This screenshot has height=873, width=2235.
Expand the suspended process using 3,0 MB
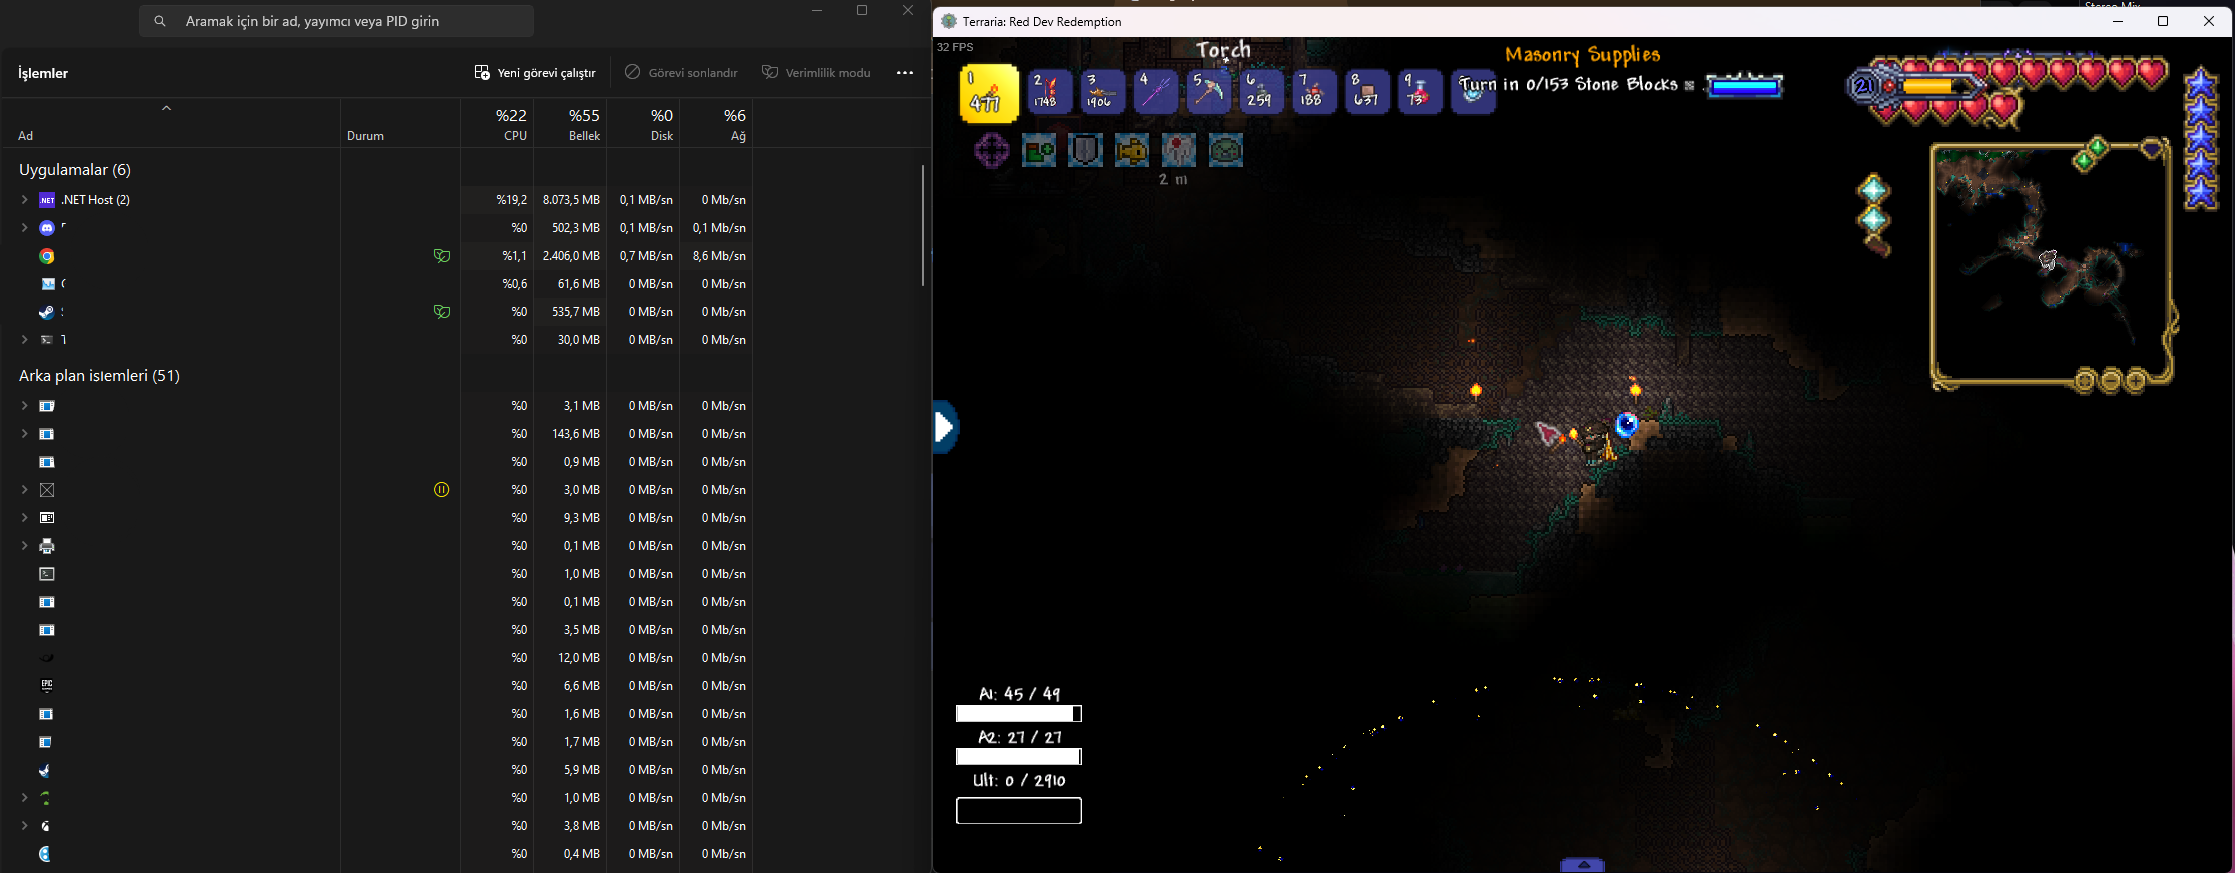[24, 490]
